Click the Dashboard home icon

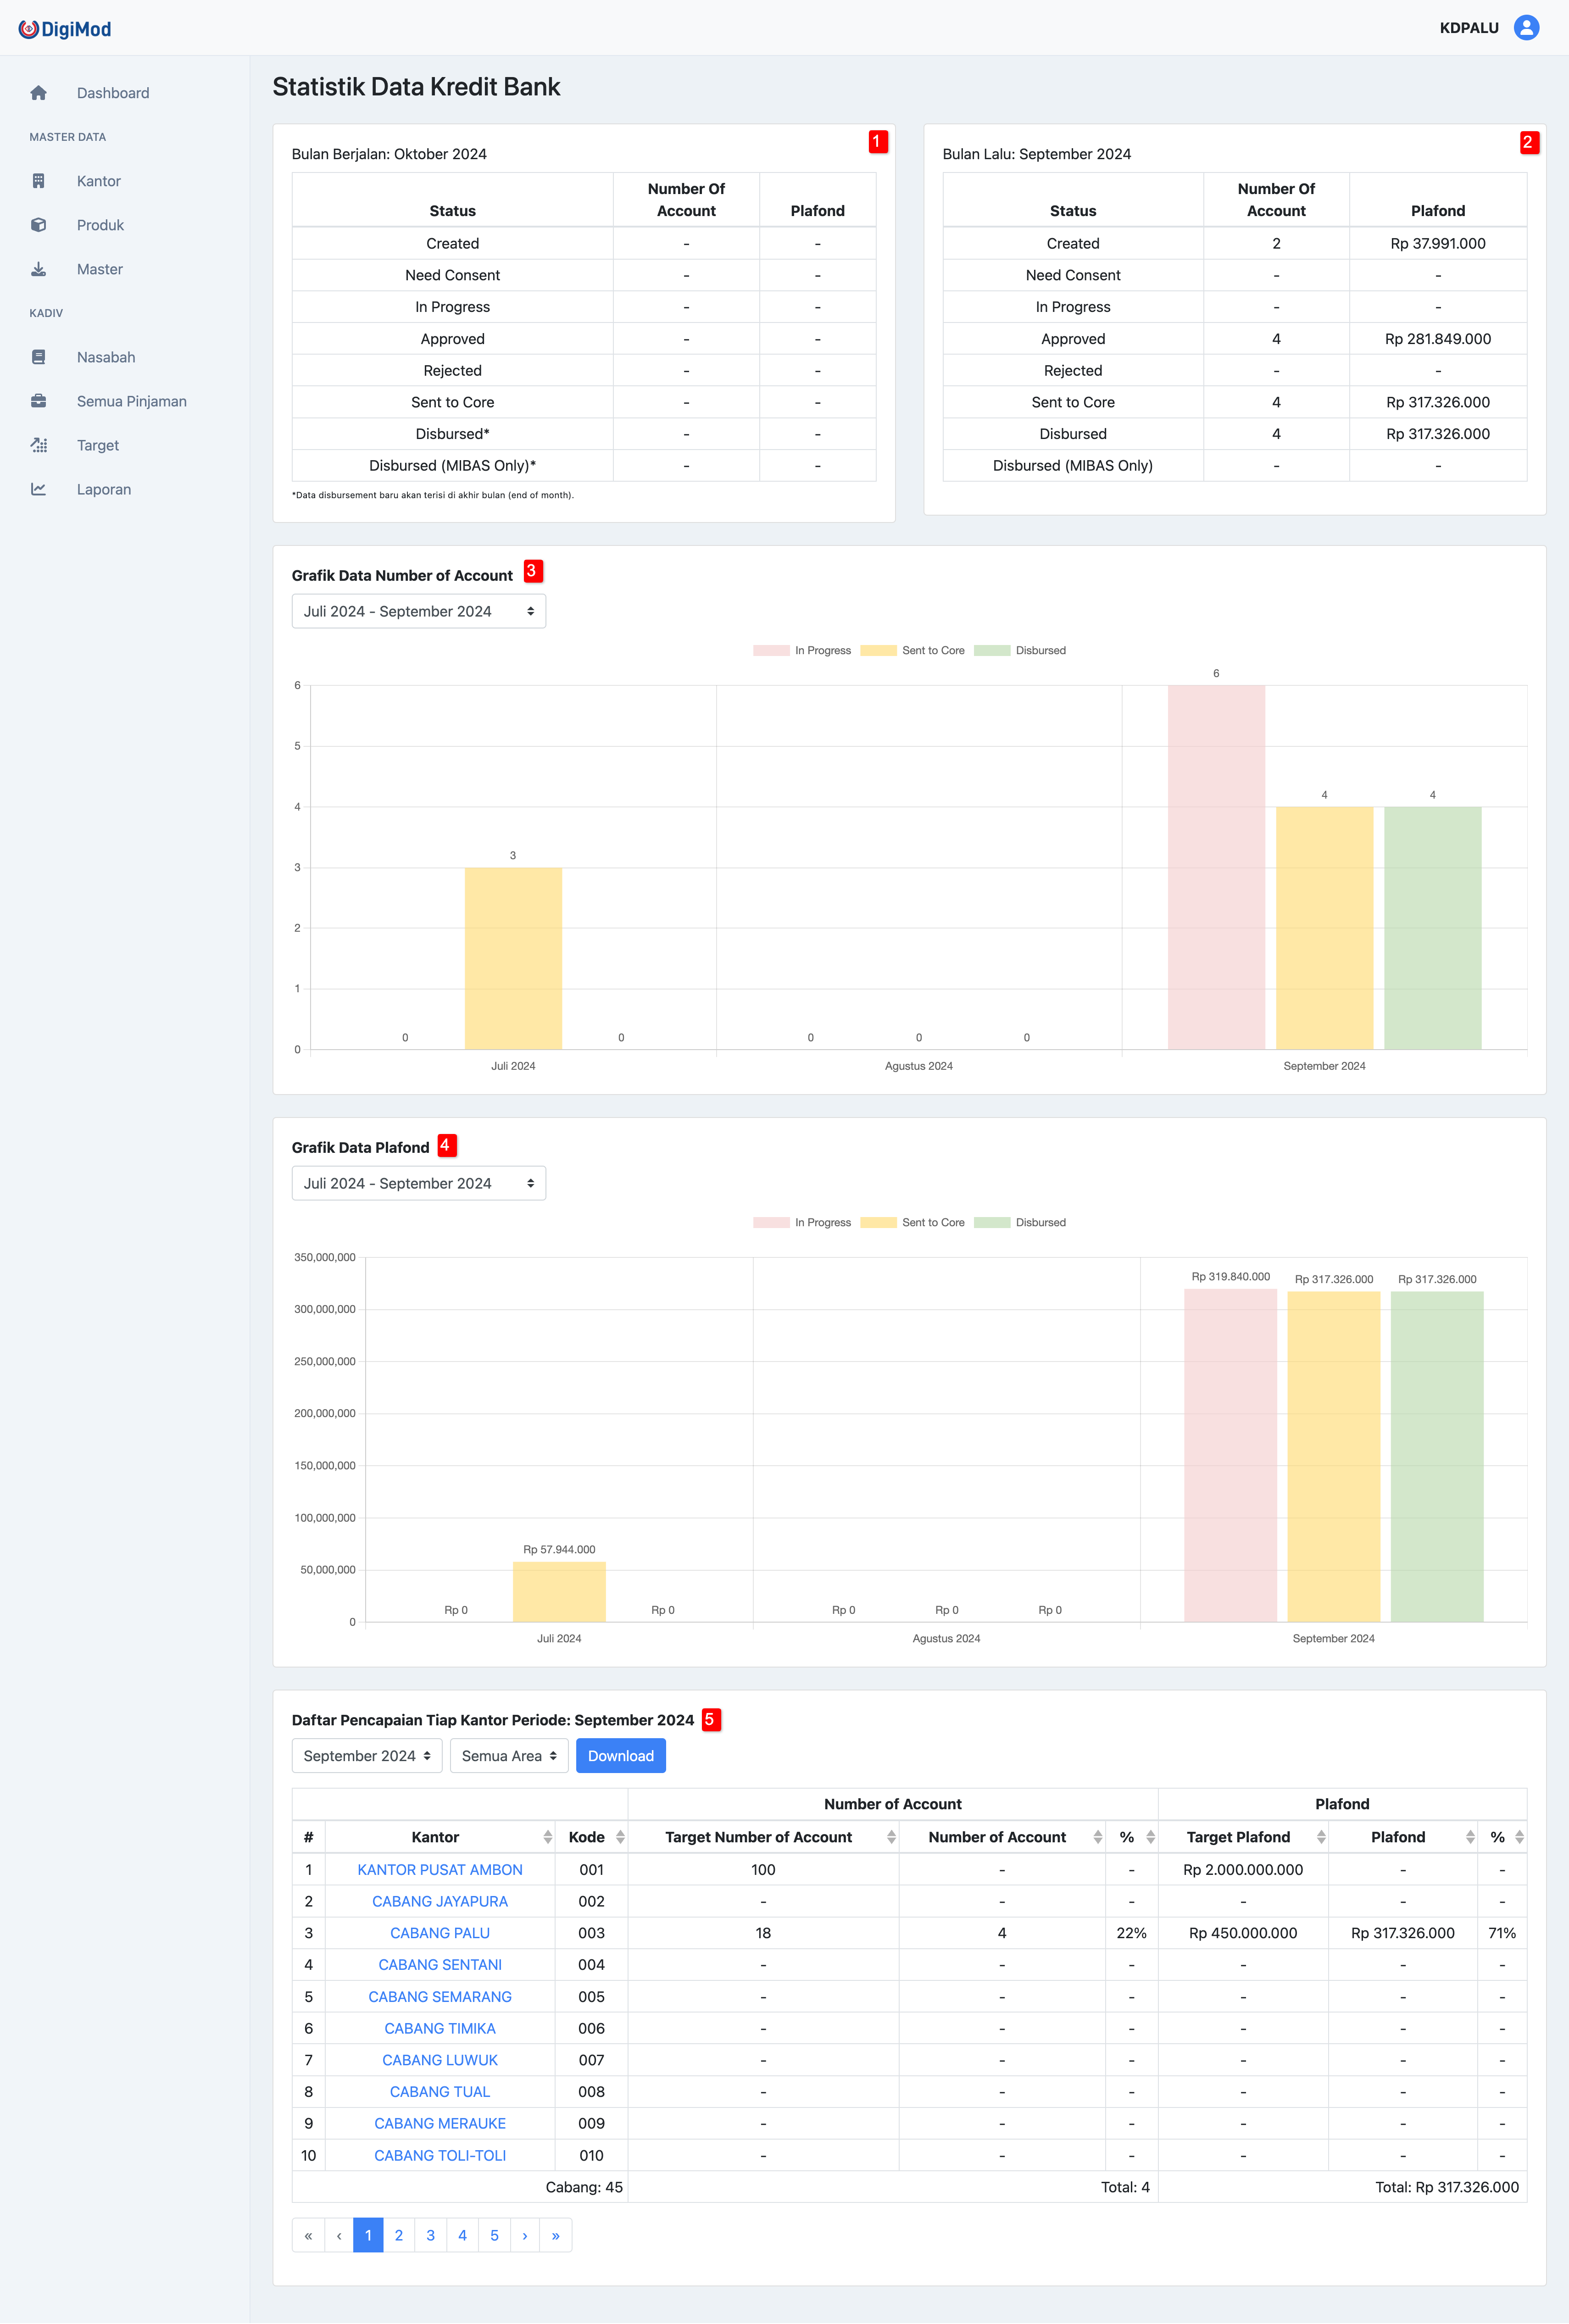(x=38, y=93)
